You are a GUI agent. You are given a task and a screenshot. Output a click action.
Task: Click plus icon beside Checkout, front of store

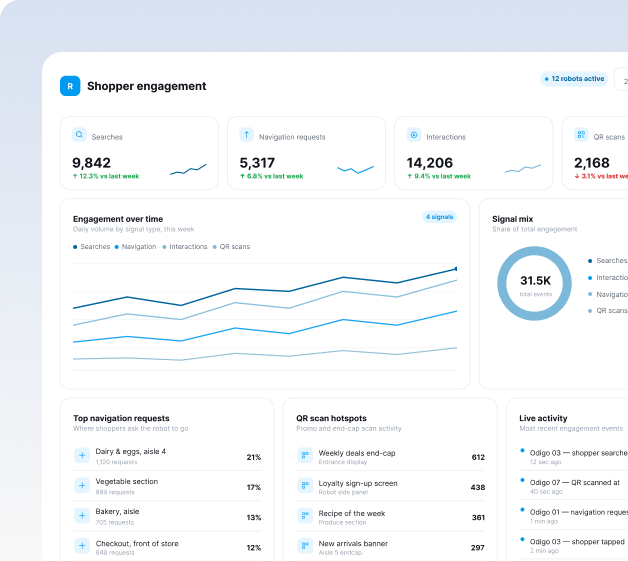click(x=82, y=545)
